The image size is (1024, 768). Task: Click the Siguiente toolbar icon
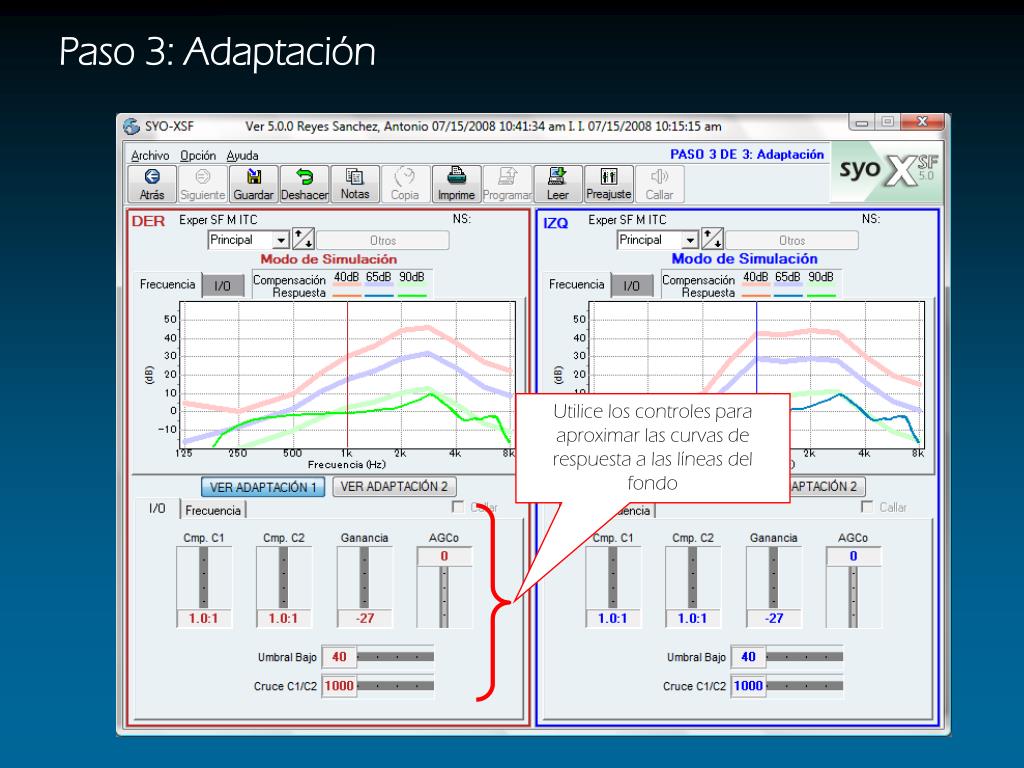click(x=202, y=184)
